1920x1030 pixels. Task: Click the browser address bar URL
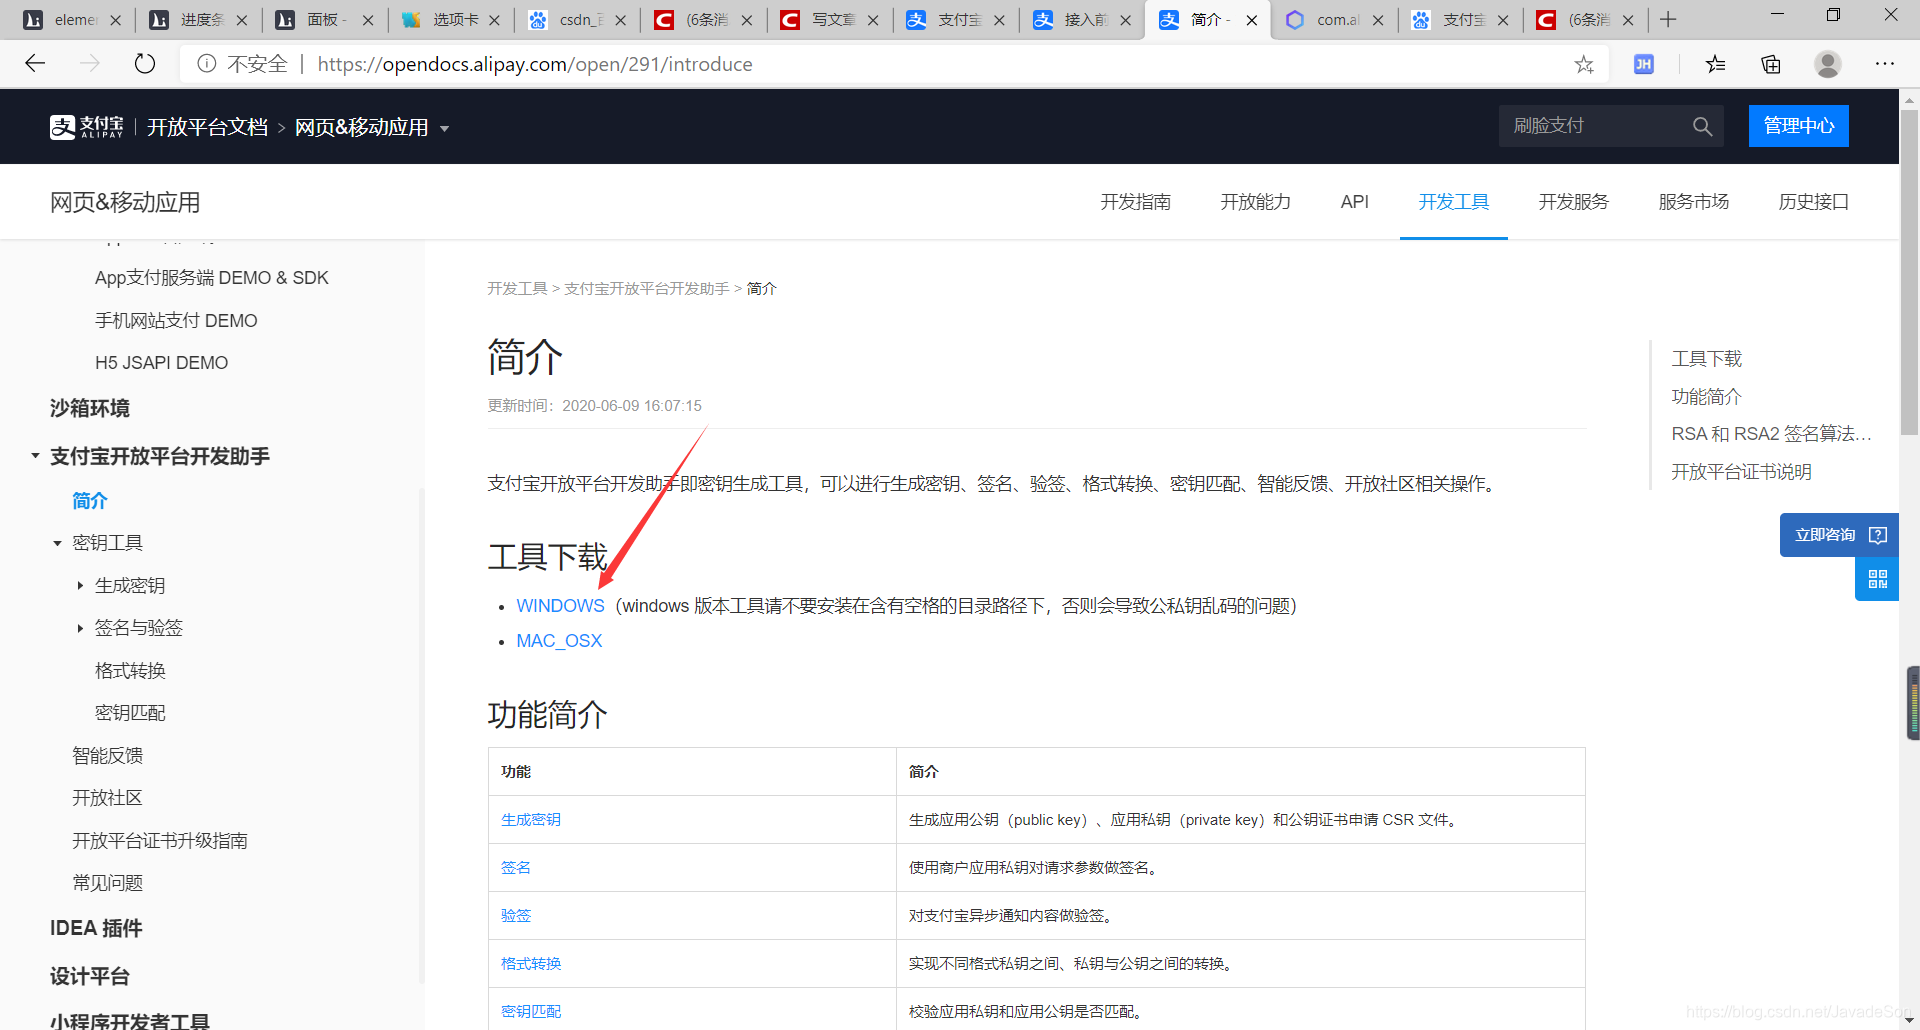point(535,64)
